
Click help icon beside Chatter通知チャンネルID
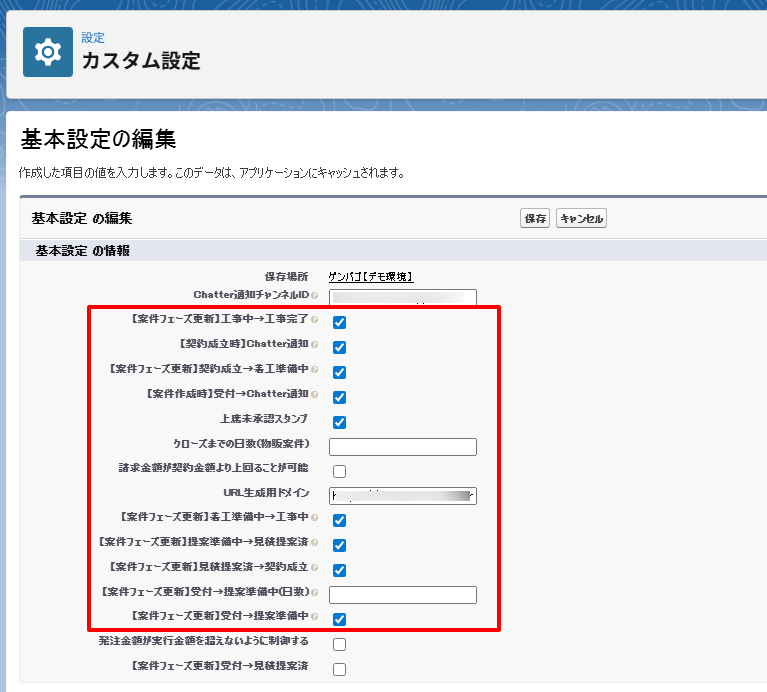[x=315, y=296]
